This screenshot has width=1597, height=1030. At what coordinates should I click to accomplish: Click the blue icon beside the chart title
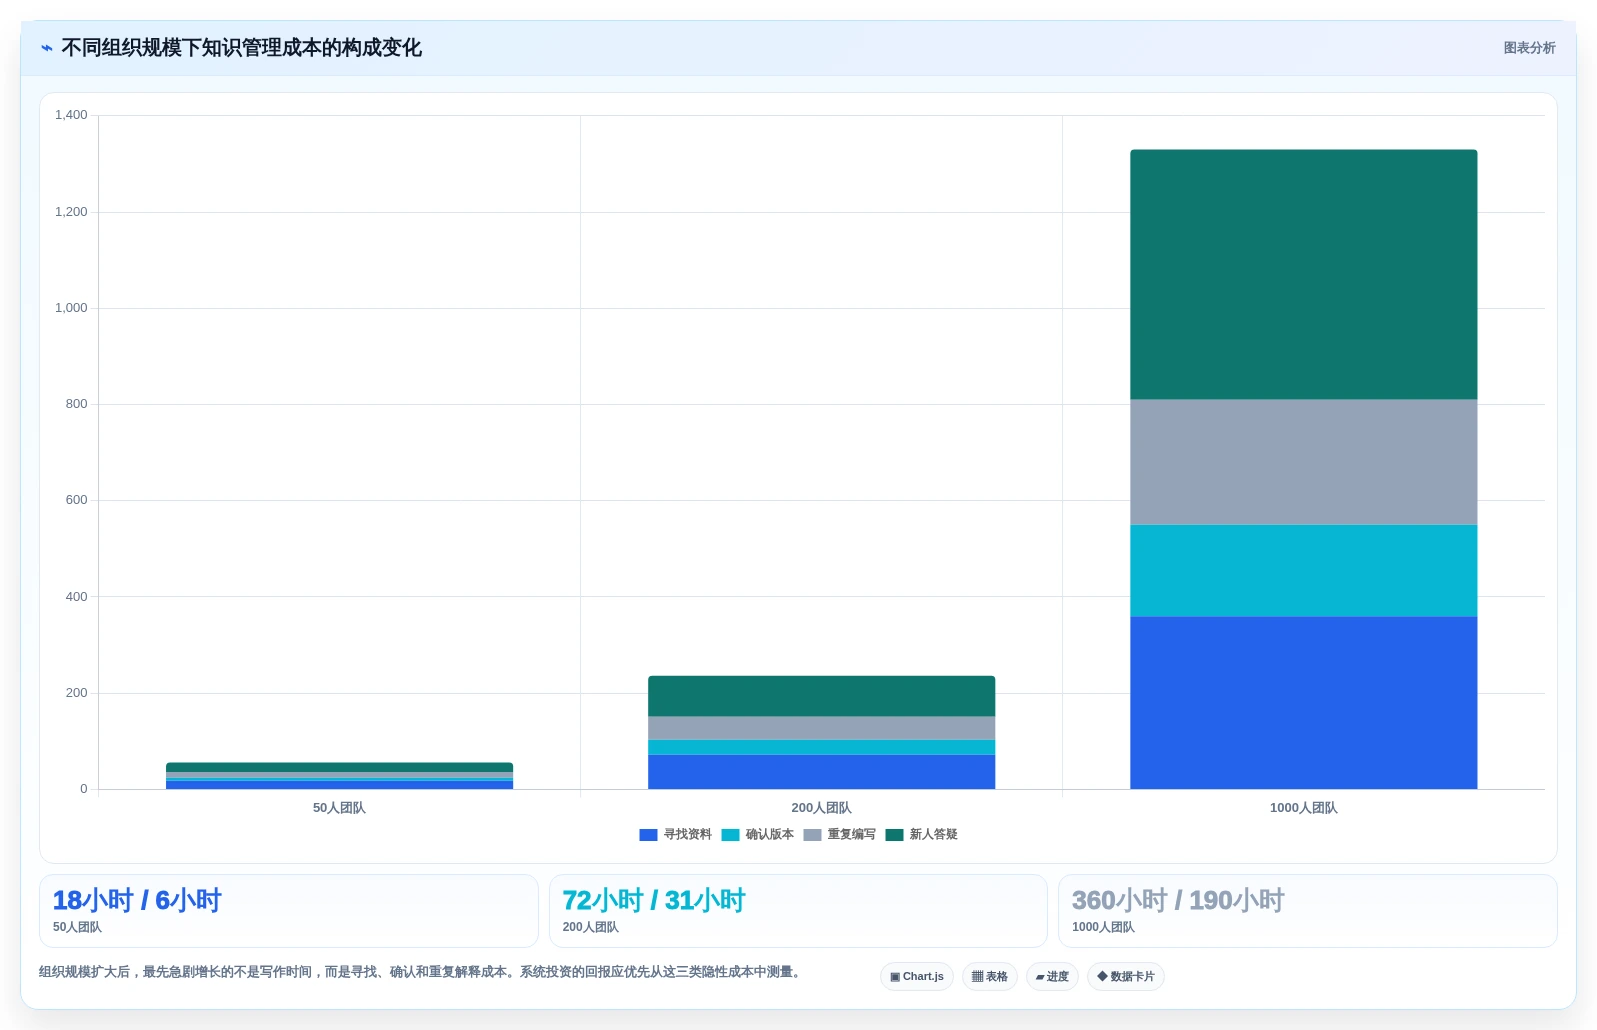pyautogui.click(x=46, y=48)
